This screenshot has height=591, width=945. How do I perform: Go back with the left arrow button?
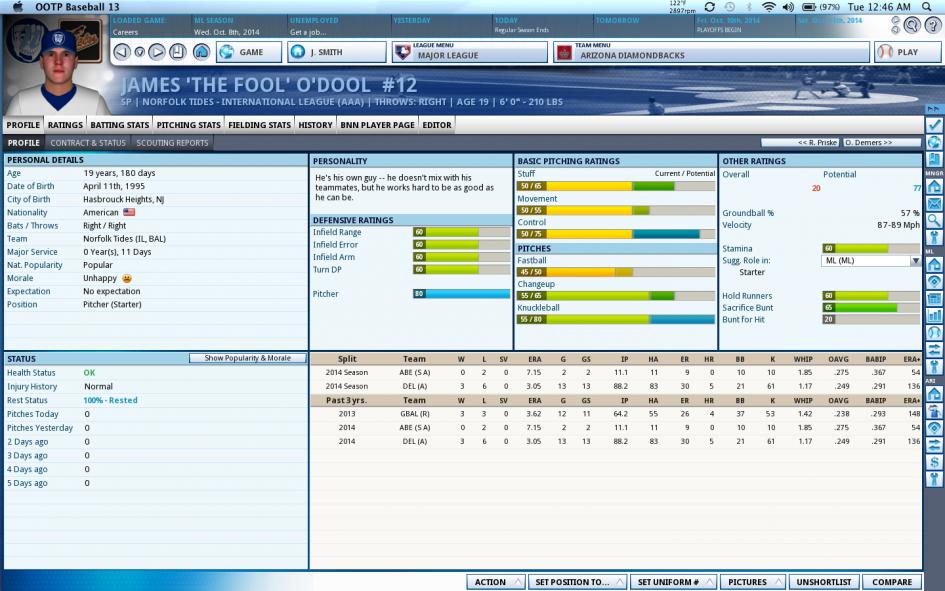[122, 52]
